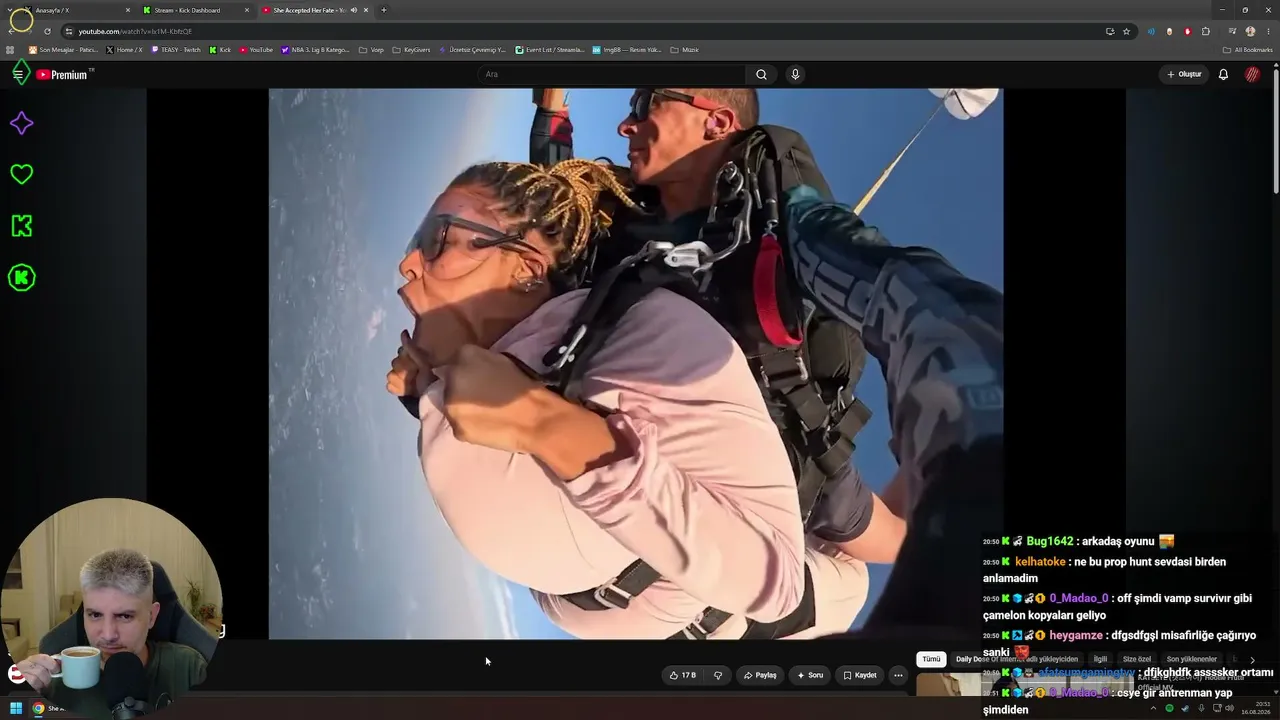Open the media controls toolbar icon
1280x720 pixels.
point(1232,31)
